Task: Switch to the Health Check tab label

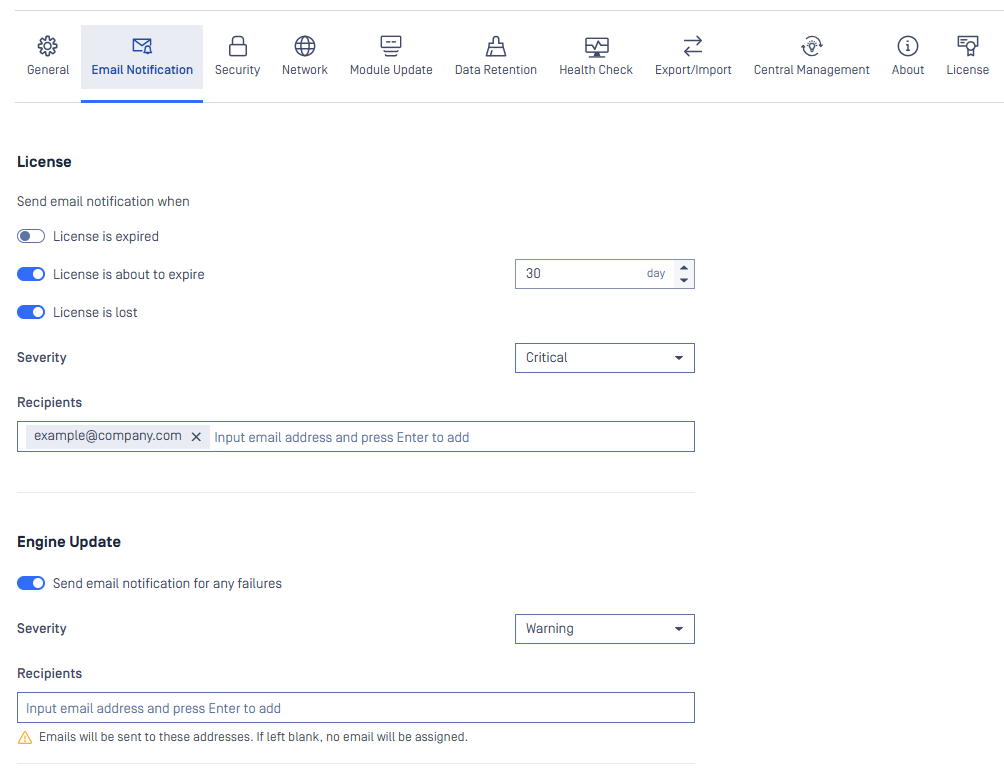Action: tap(595, 70)
